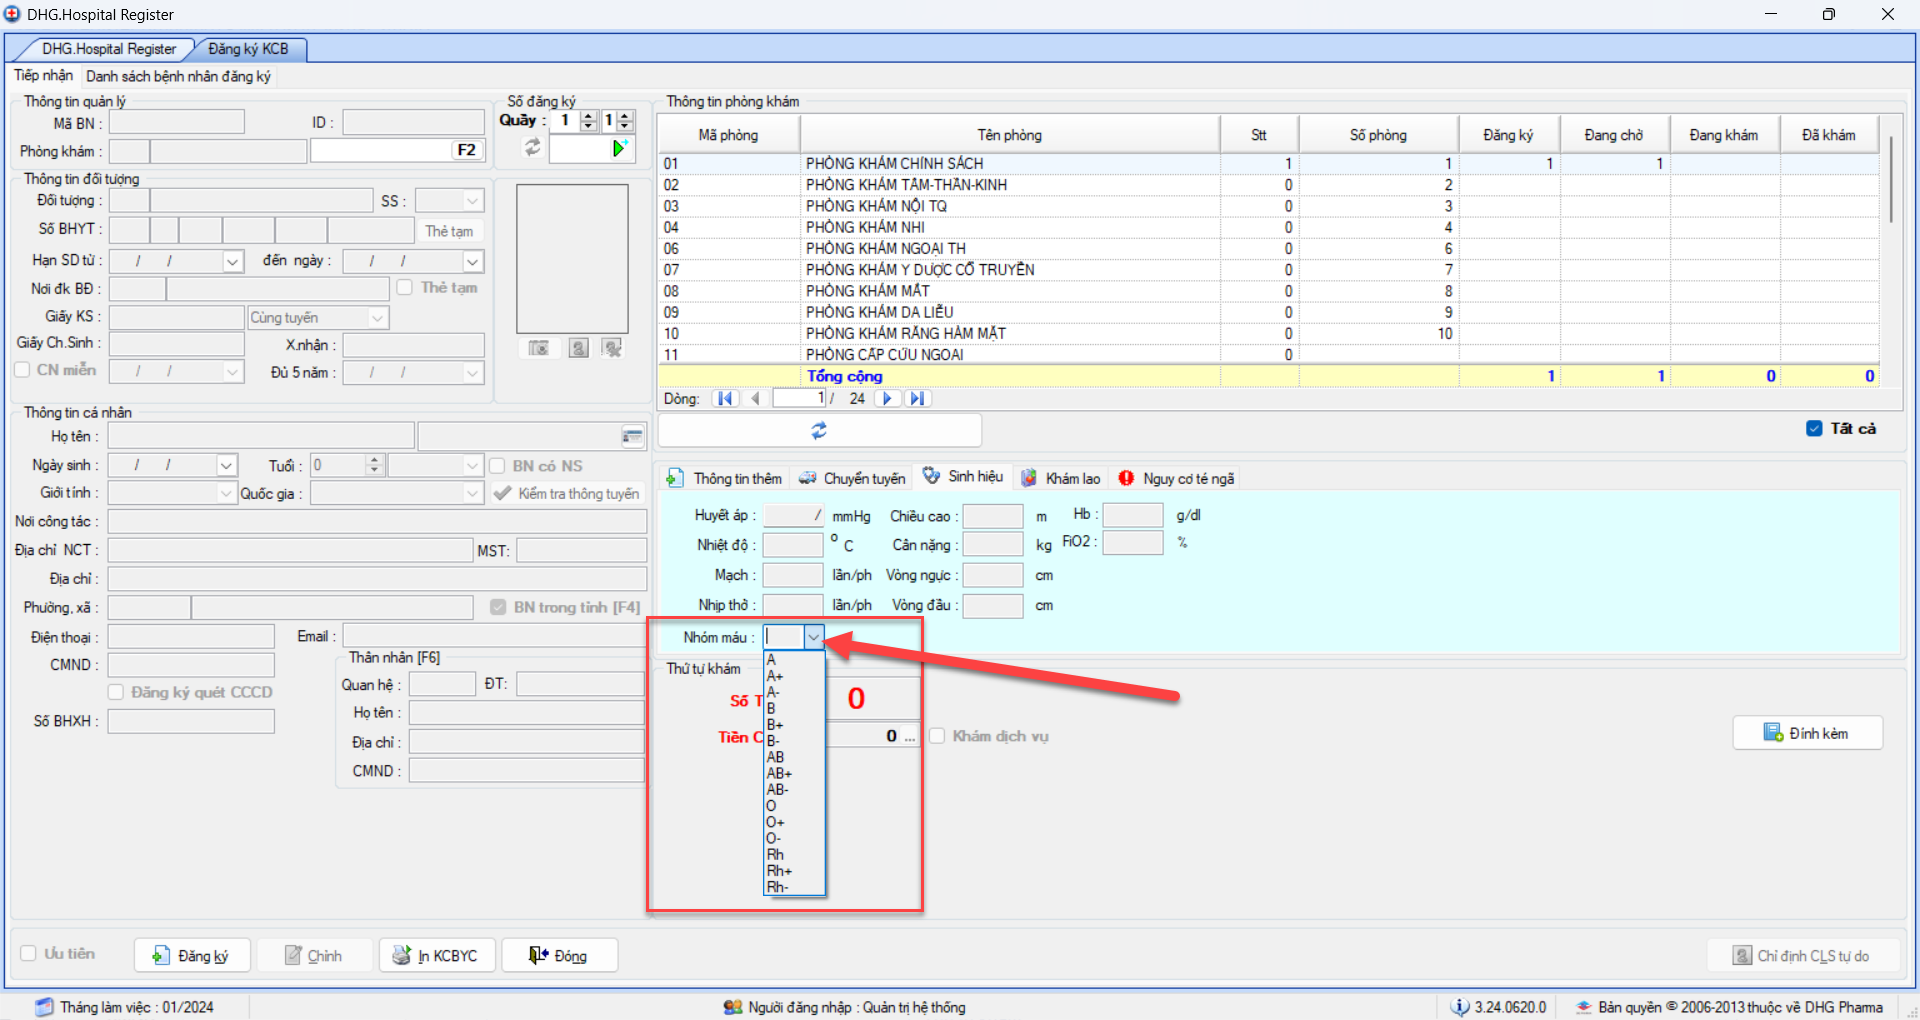Switch to Nguy cơ té ngã tab
Screen dimensions: 1920x1020
click(1176, 478)
